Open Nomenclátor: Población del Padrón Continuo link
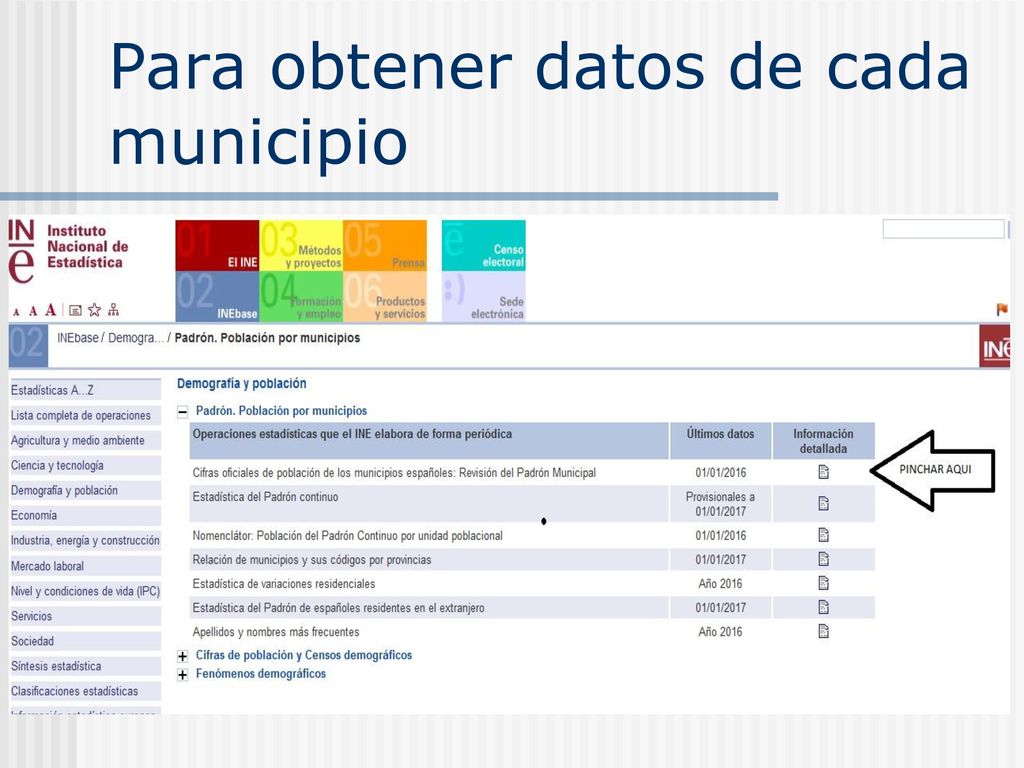 click(347, 536)
